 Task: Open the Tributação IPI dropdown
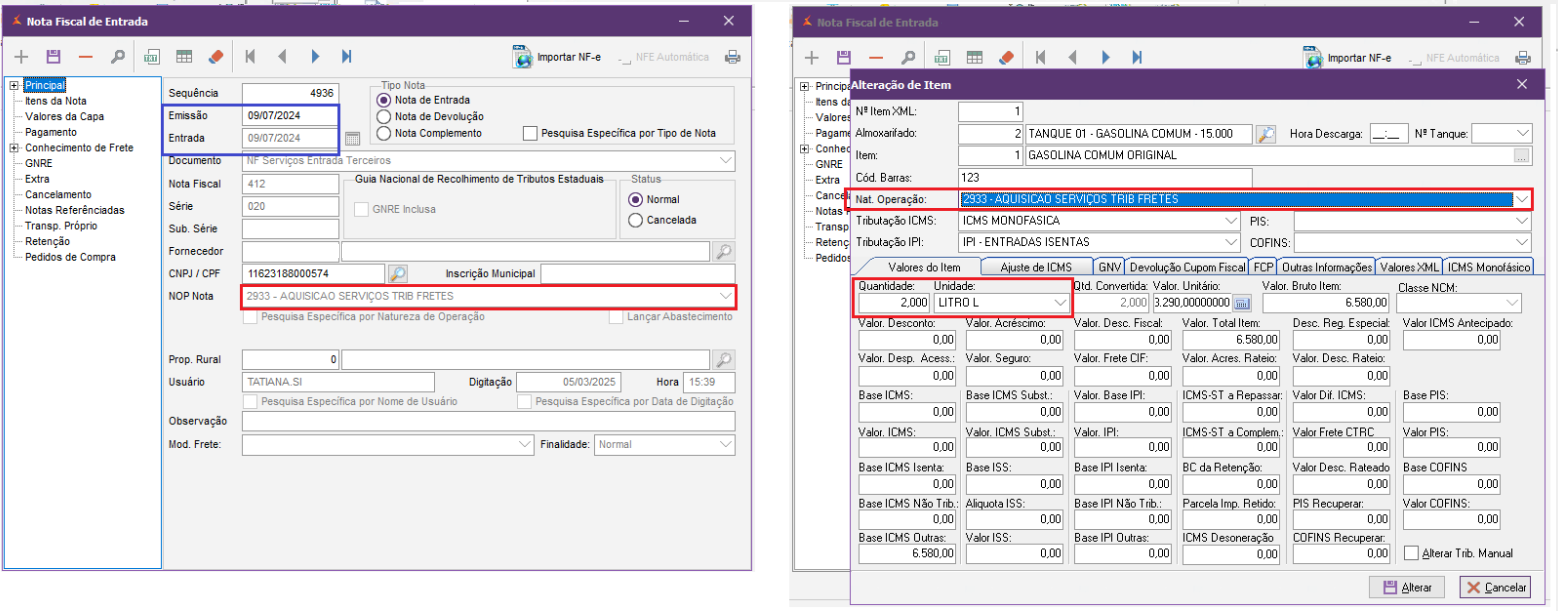pyautogui.click(x=1229, y=242)
